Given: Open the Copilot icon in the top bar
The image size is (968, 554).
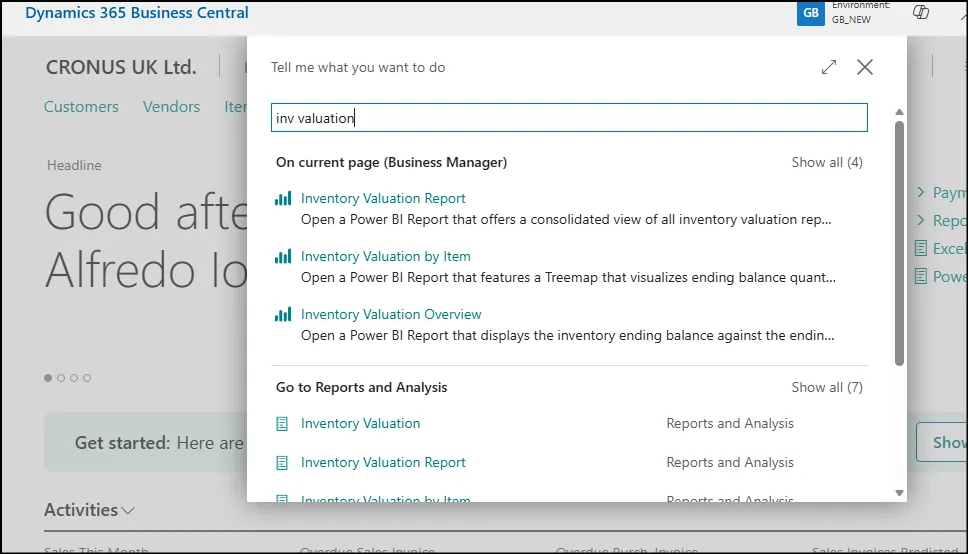Looking at the screenshot, I should point(921,12).
